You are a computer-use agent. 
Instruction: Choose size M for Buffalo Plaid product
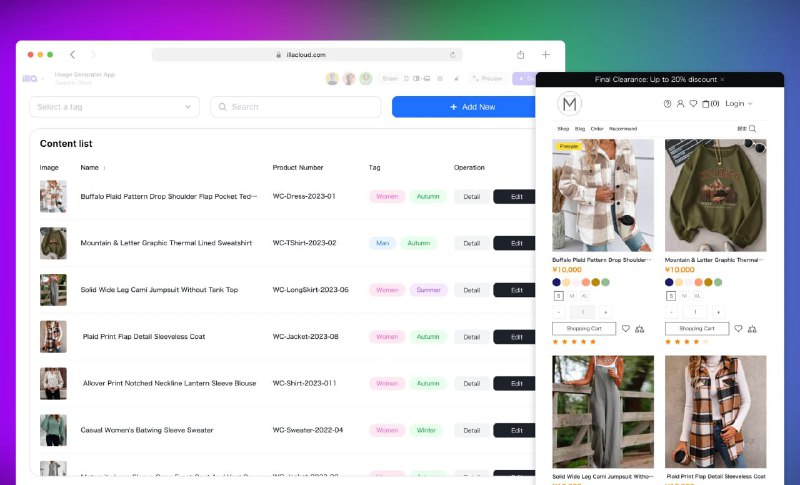[x=572, y=296]
